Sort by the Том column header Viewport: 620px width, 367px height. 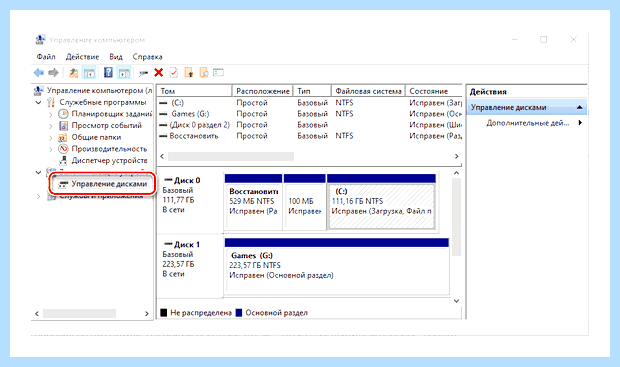[x=195, y=91]
